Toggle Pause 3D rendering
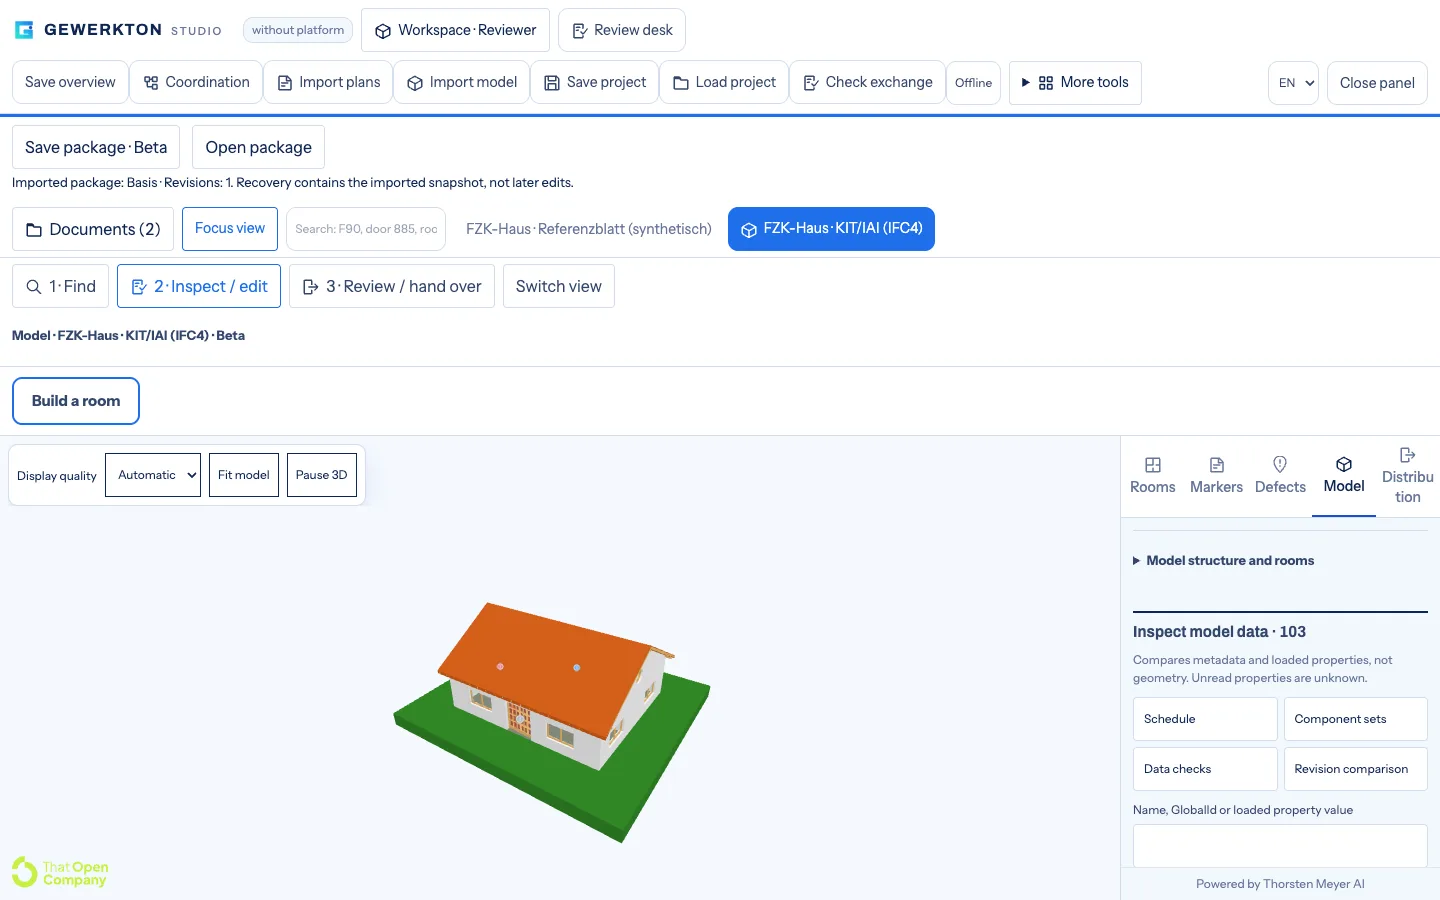 coord(322,475)
